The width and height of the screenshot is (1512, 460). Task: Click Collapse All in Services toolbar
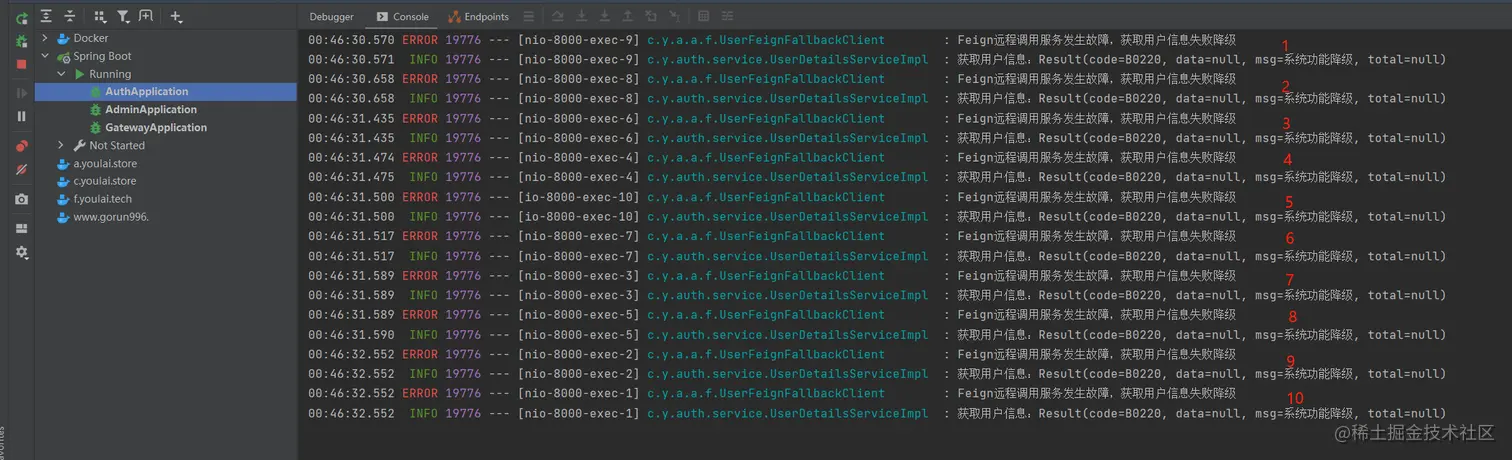(x=69, y=17)
